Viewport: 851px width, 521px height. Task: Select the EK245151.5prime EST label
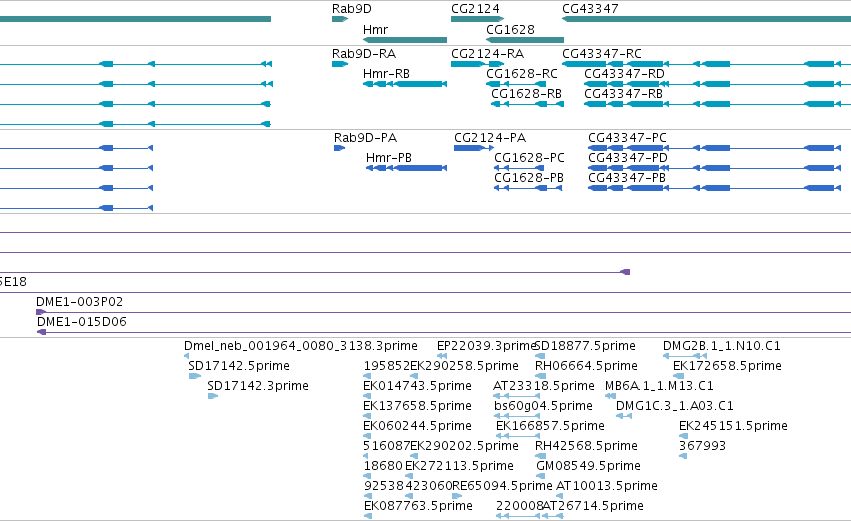(733, 426)
